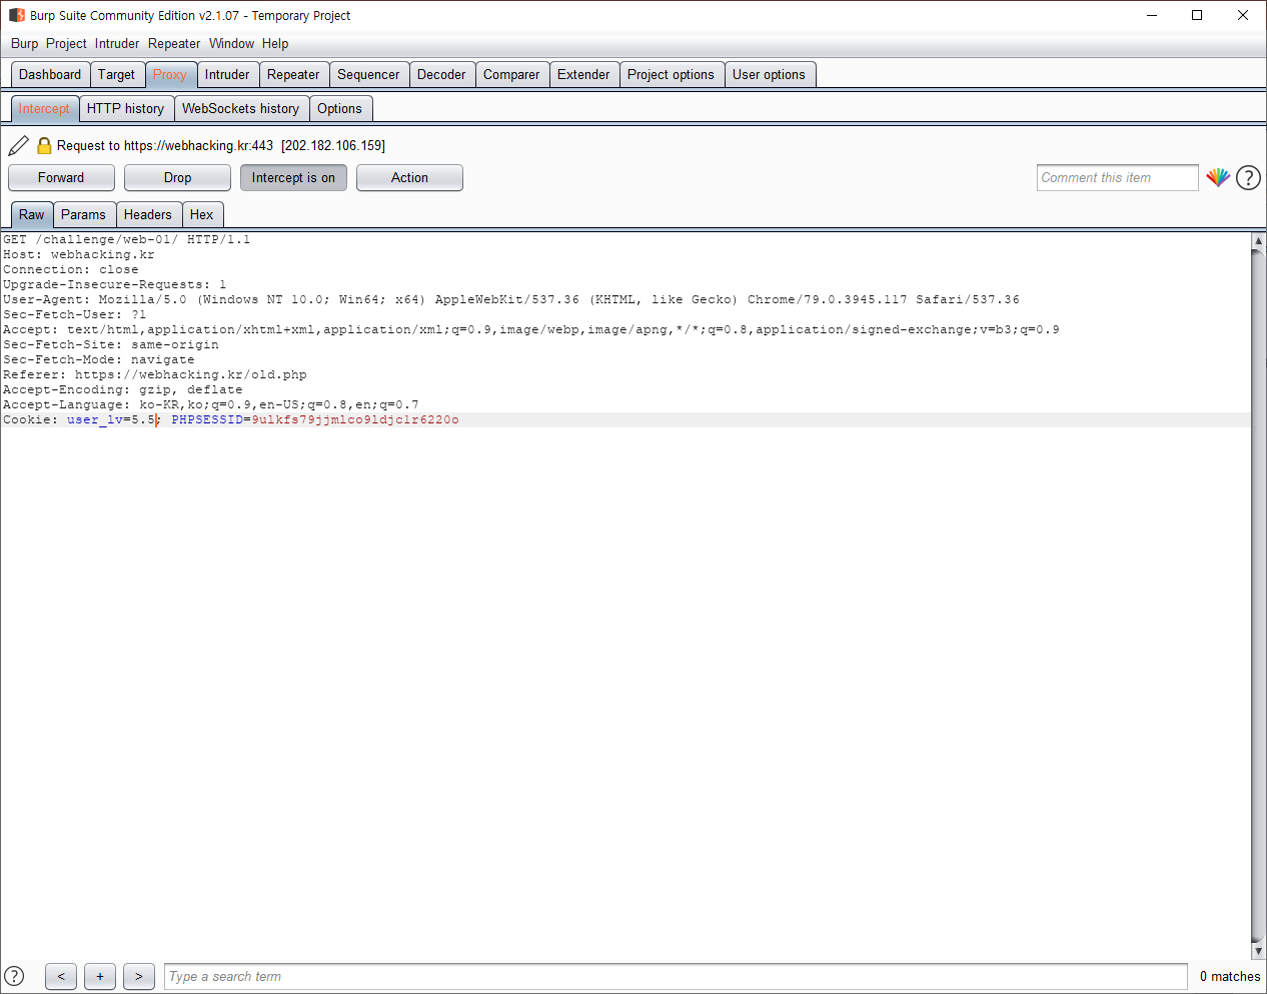
Task: Open the Help menu
Action: pyautogui.click(x=275, y=44)
